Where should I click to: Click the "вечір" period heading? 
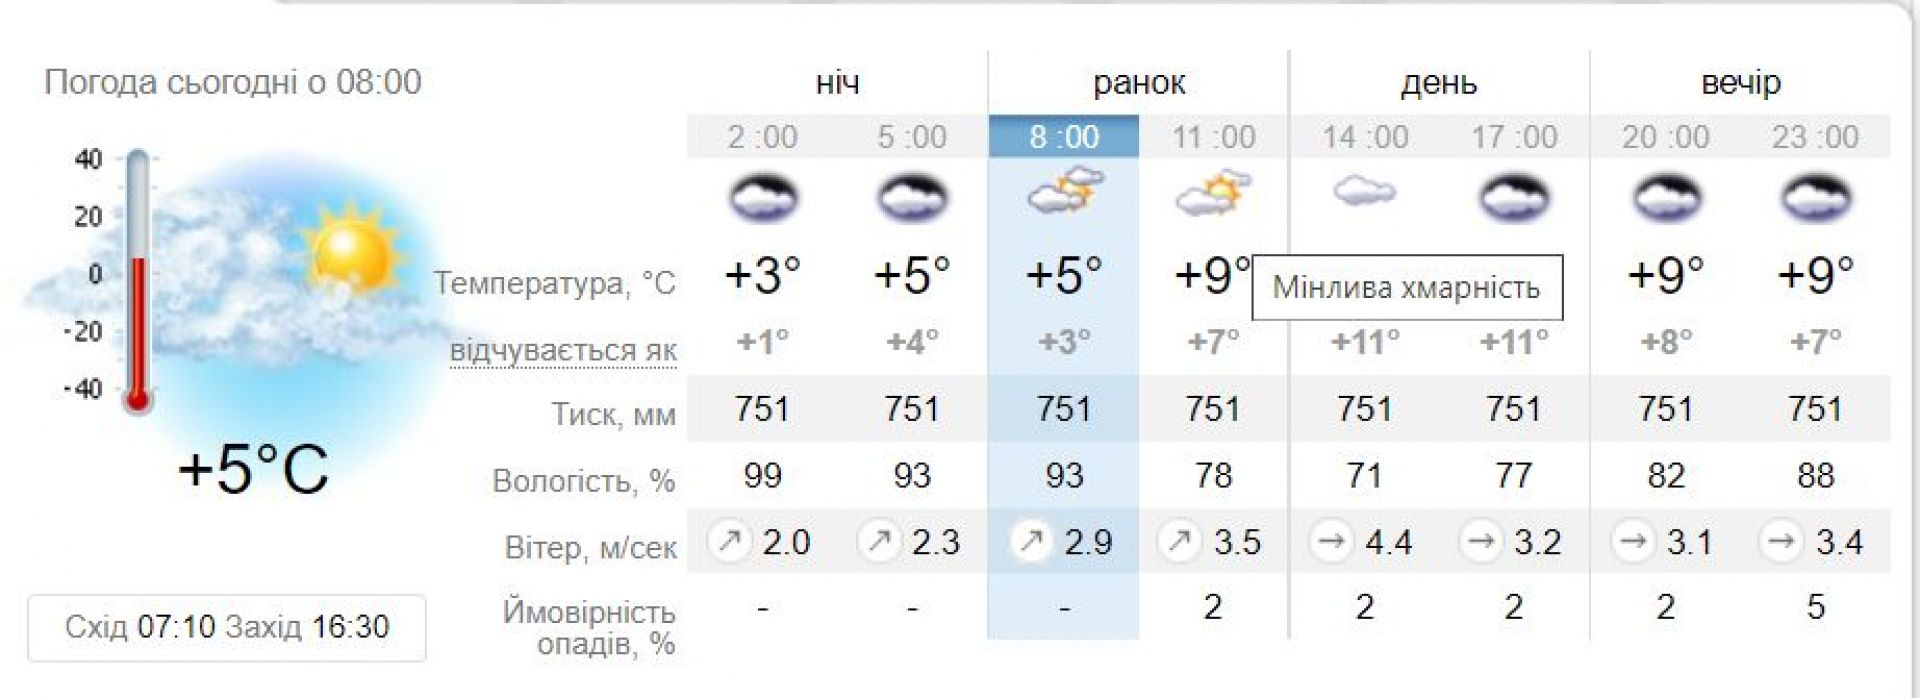pyautogui.click(x=1740, y=82)
